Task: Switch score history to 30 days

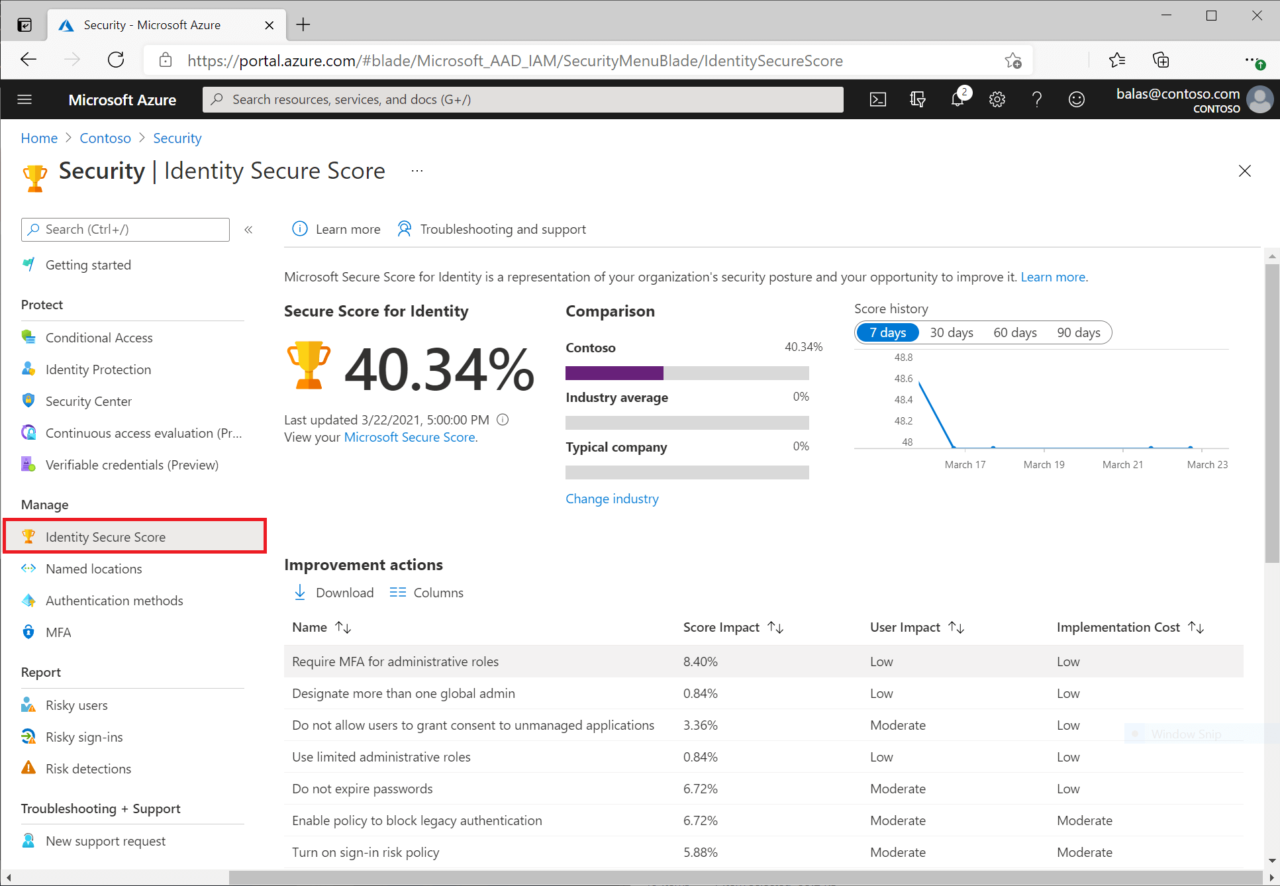Action: [x=951, y=332]
